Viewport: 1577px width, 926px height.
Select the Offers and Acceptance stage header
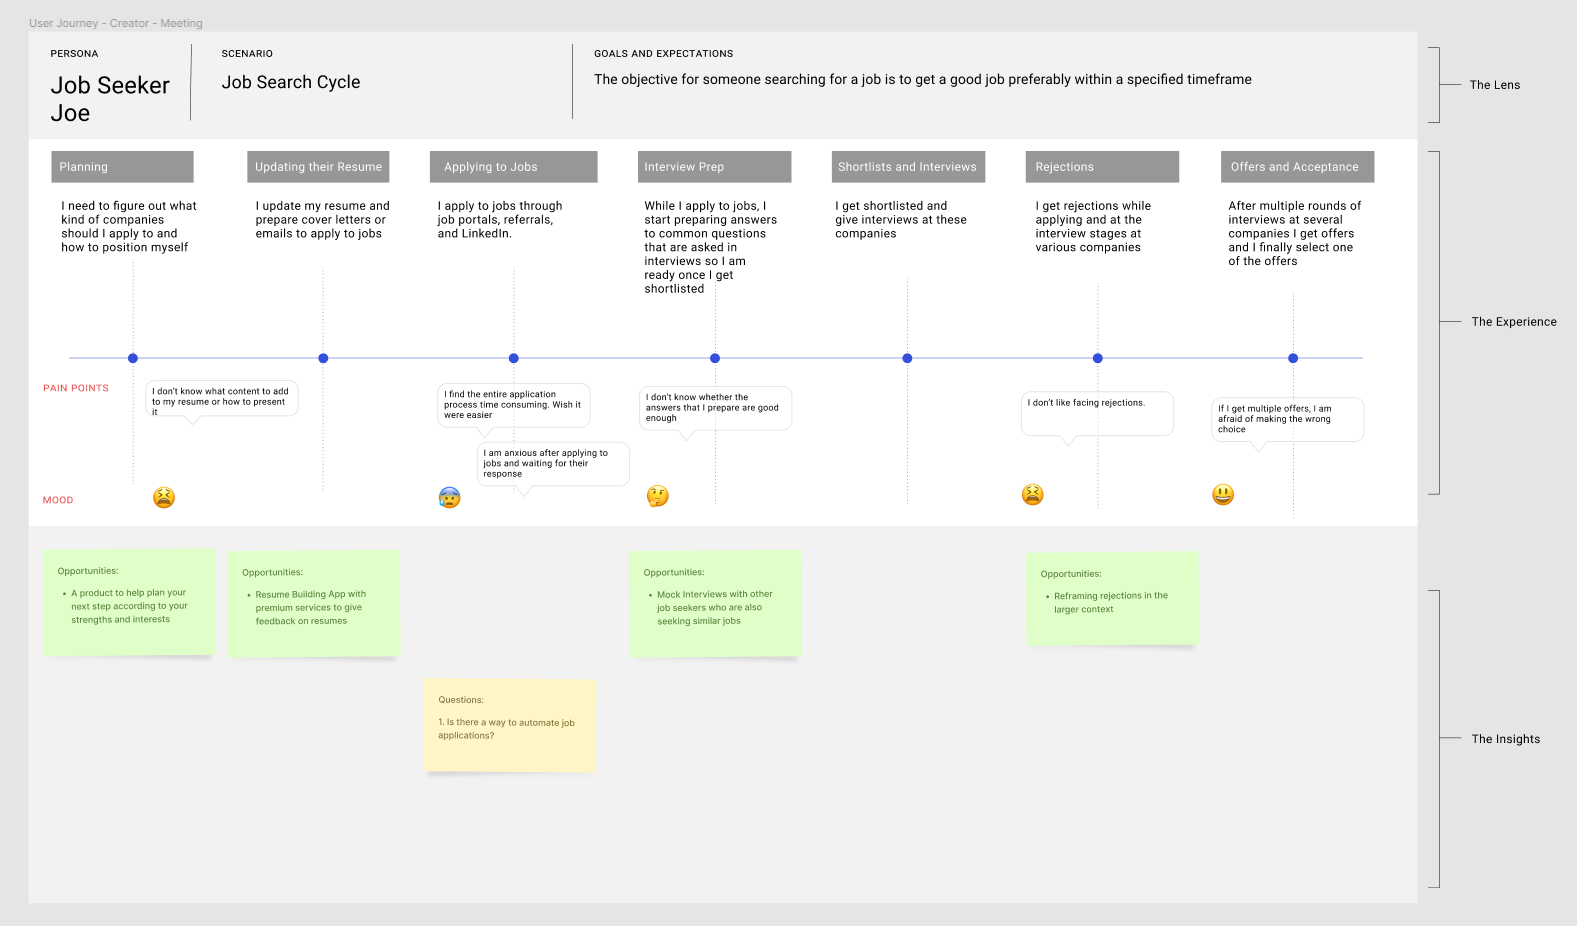(x=1297, y=167)
